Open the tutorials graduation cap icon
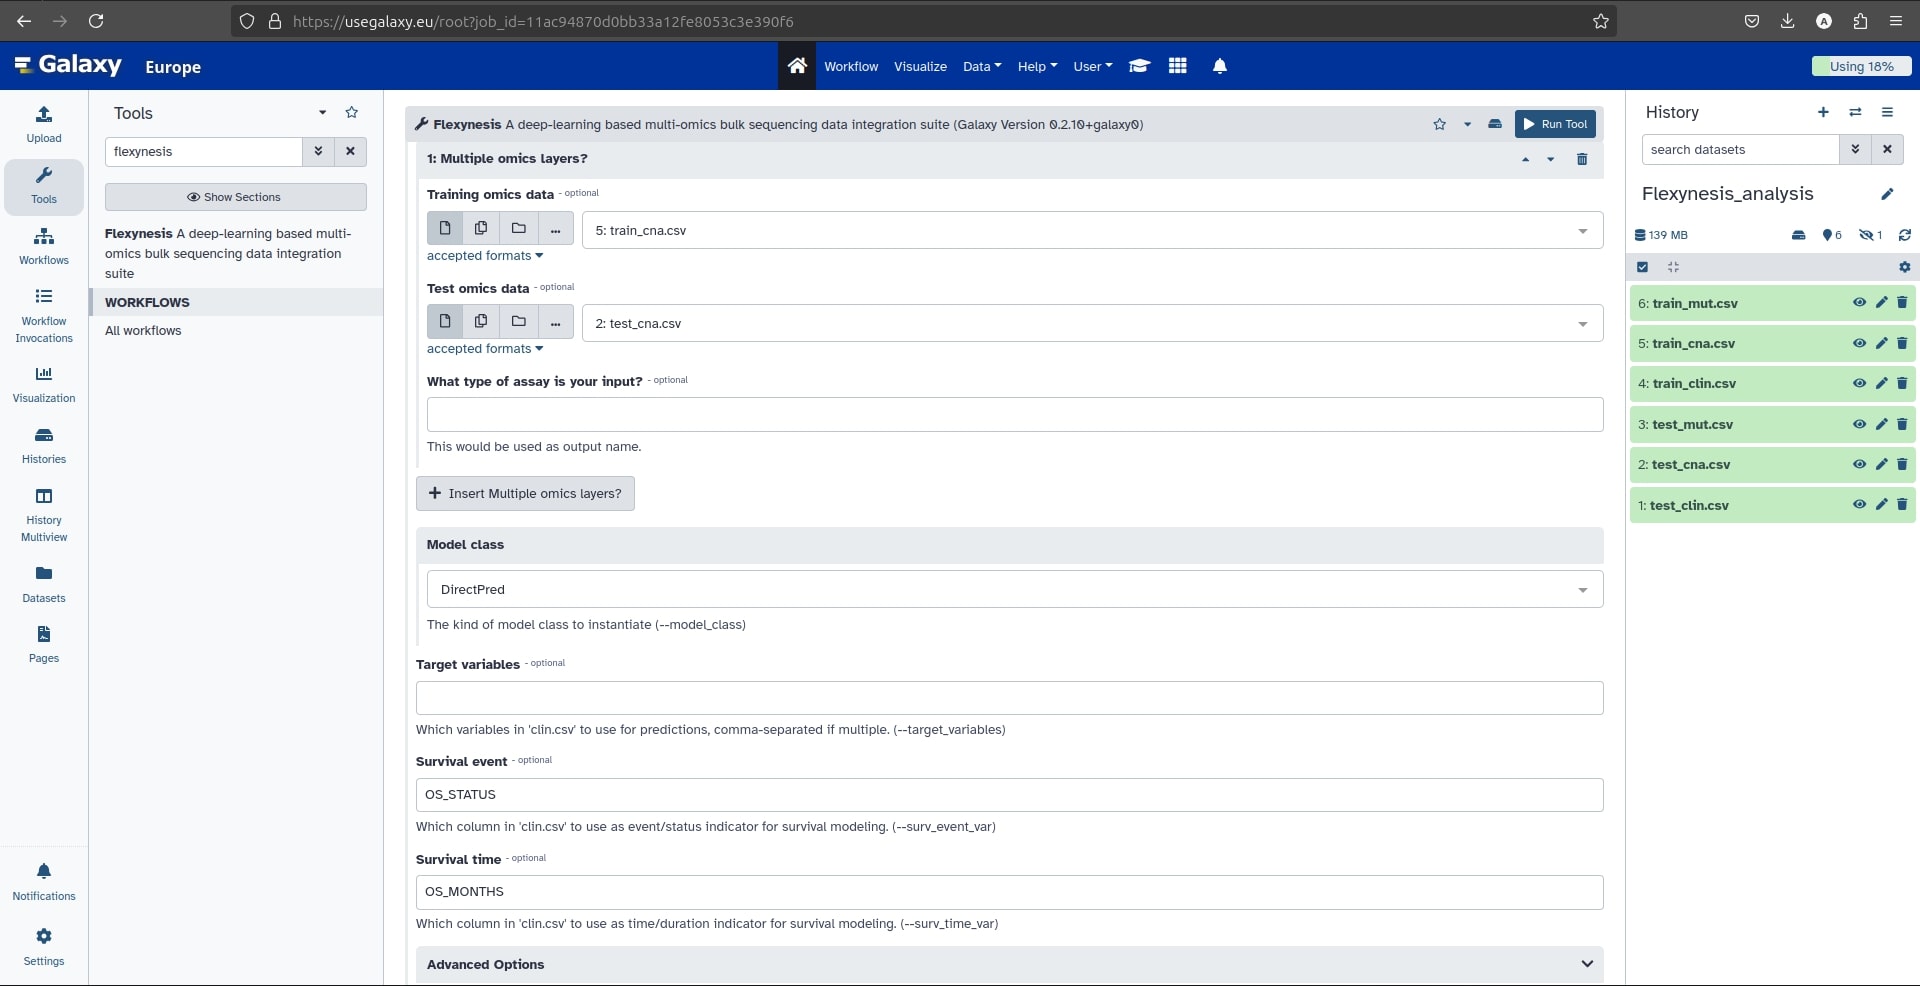Viewport: 1920px width, 986px height. [1139, 66]
